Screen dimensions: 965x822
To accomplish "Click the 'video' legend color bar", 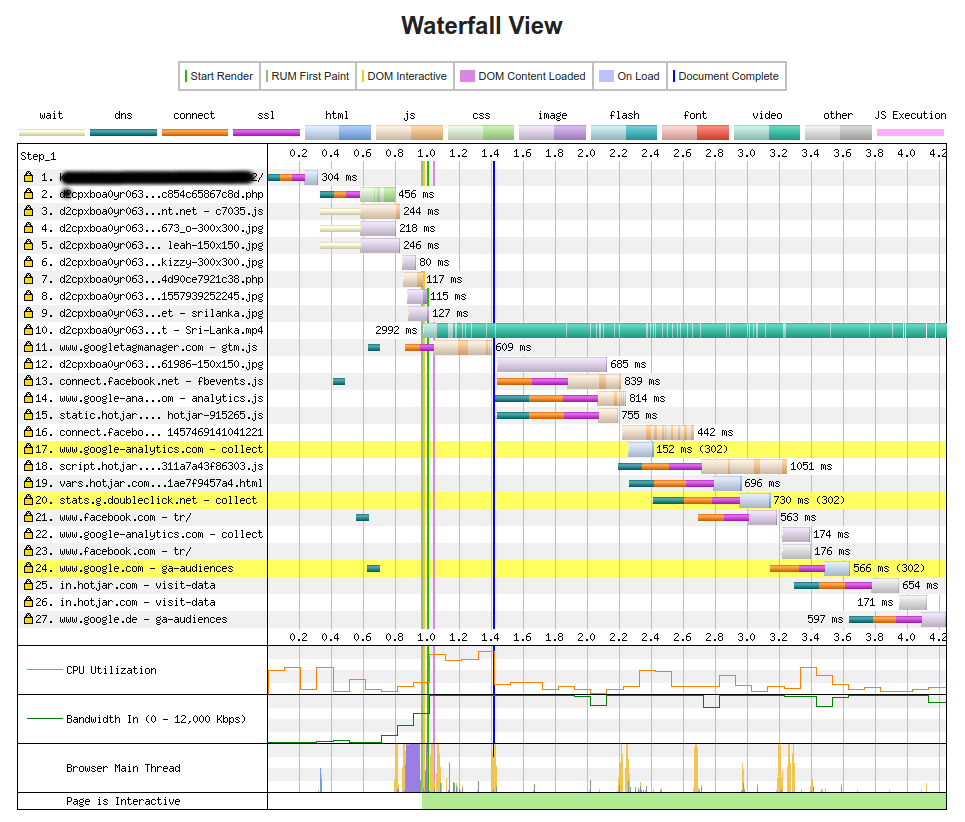I will tap(767, 132).
